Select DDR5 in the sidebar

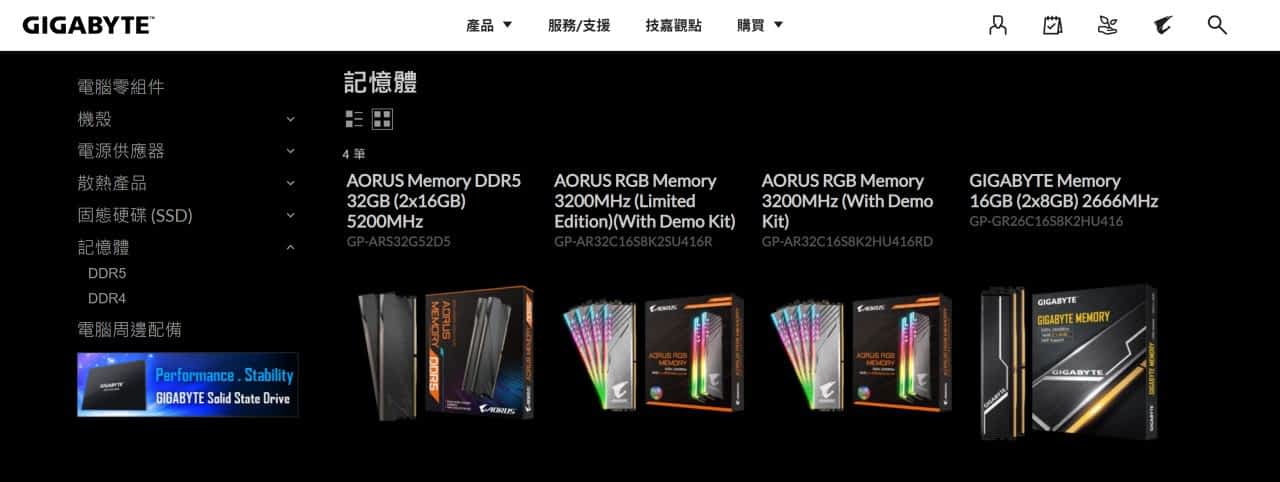click(107, 273)
